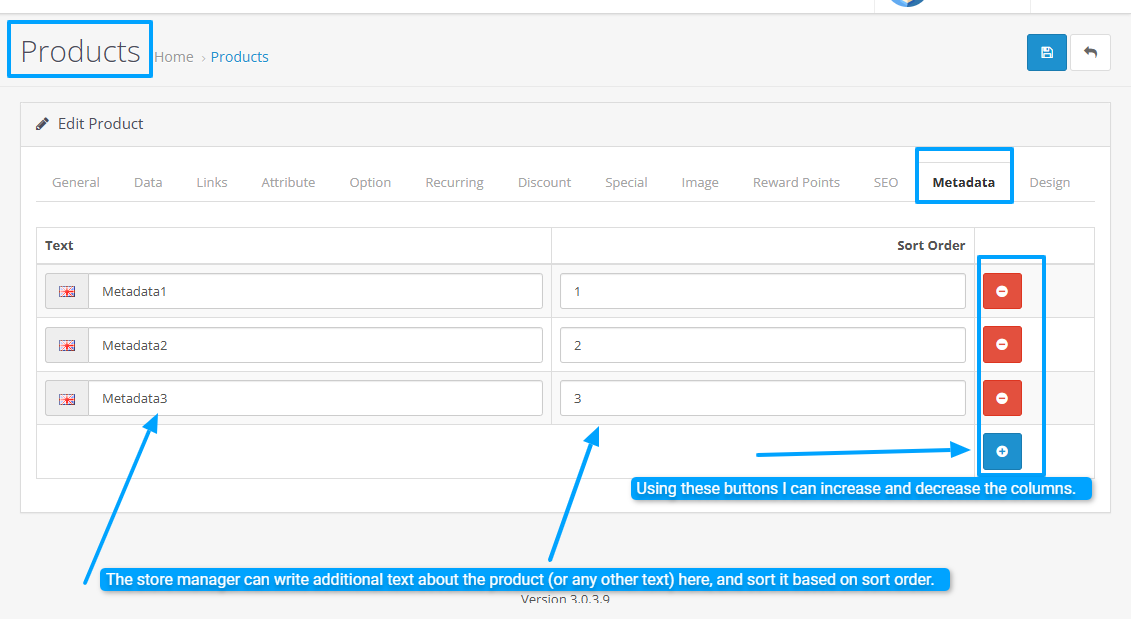The width and height of the screenshot is (1131, 619).
Task: Click the language flag beside Metadata1
Action: [x=67, y=292]
